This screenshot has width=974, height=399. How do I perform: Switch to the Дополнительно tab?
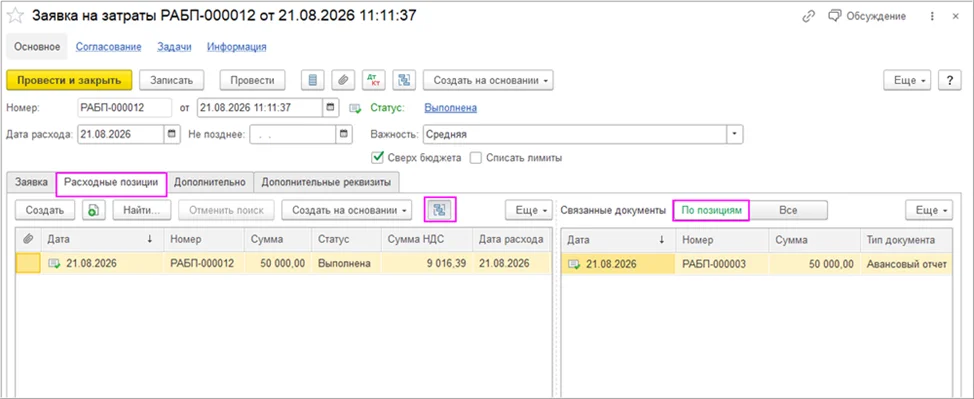coord(210,182)
